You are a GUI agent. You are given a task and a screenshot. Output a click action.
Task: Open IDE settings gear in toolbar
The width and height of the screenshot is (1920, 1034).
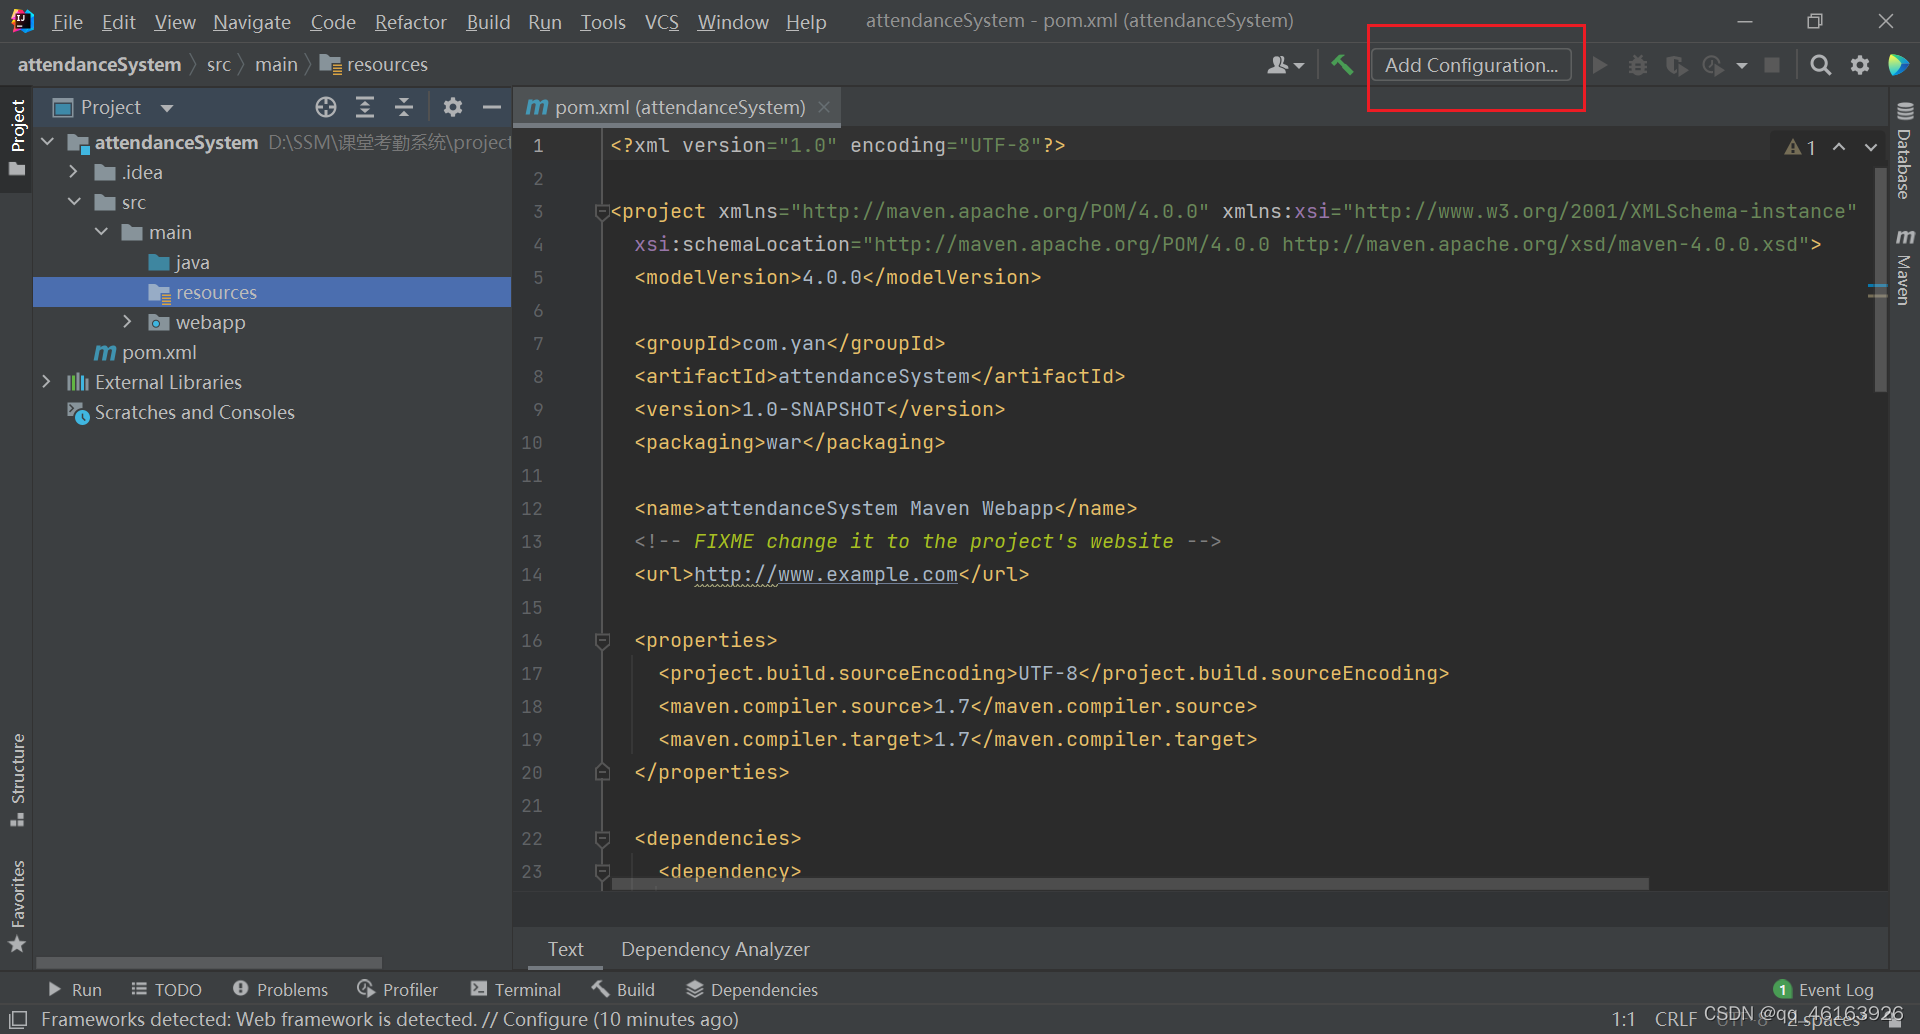pos(1860,65)
